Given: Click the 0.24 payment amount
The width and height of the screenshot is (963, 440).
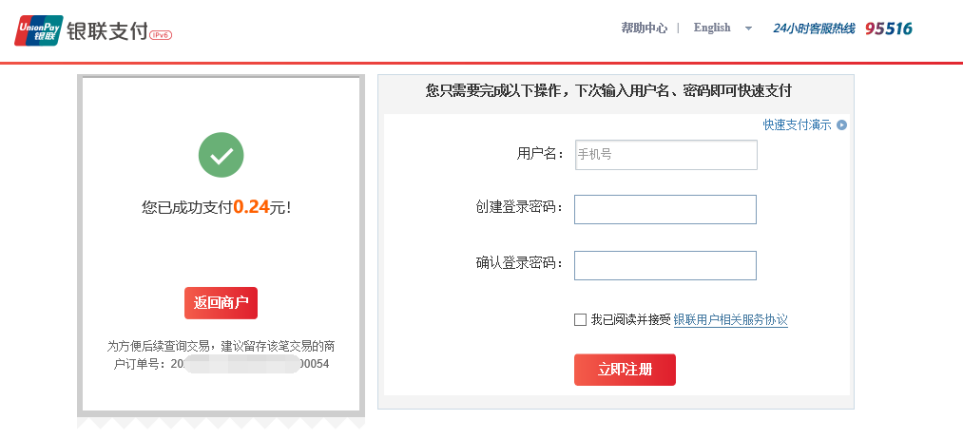Looking at the screenshot, I should (251, 207).
